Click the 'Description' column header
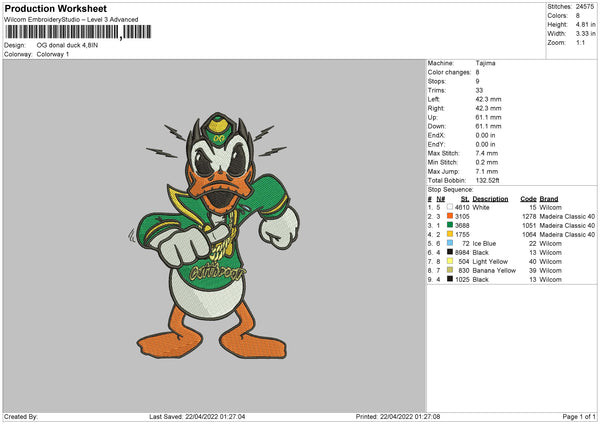 coord(490,199)
